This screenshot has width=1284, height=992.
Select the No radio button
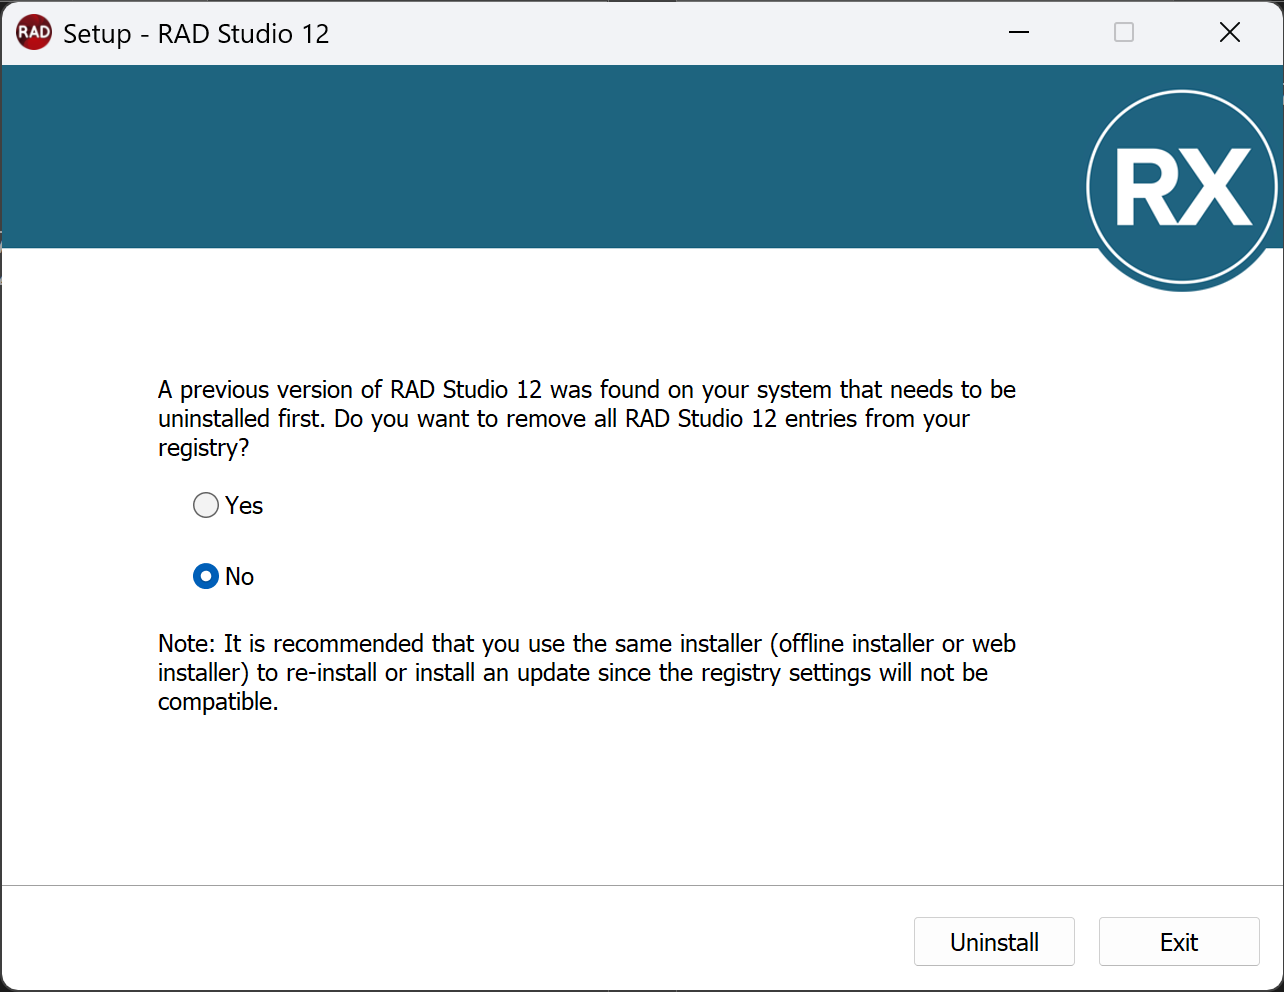[206, 577]
